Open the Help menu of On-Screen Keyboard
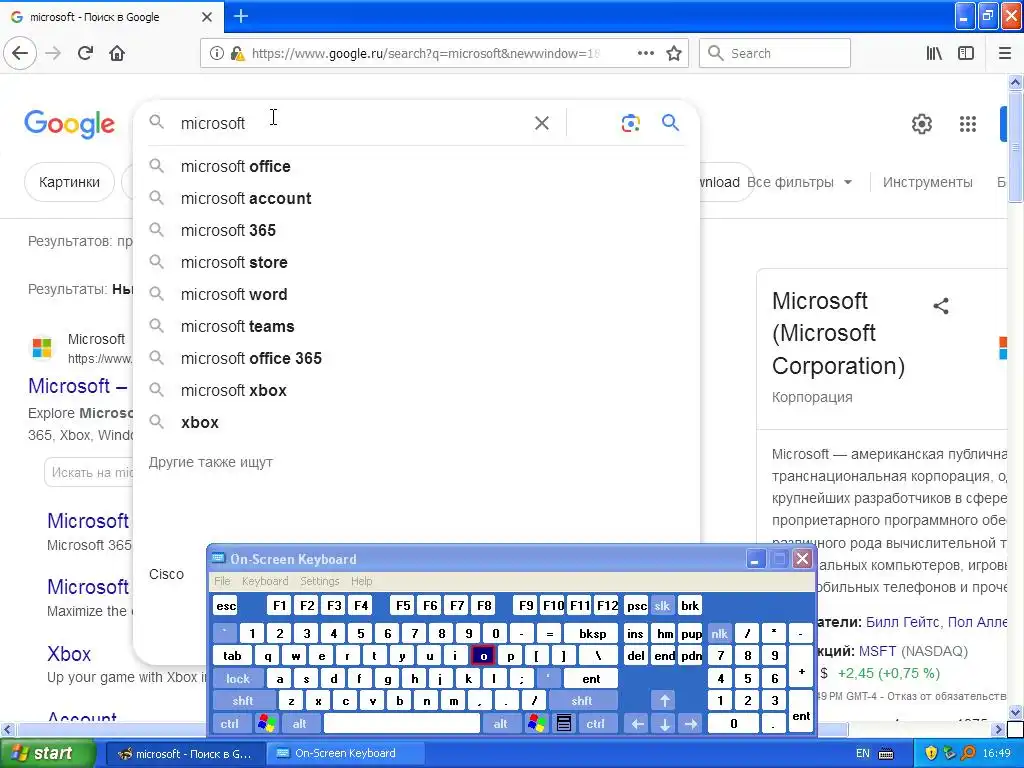The width and height of the screenshot is (1024, 768). click(361, 581)
